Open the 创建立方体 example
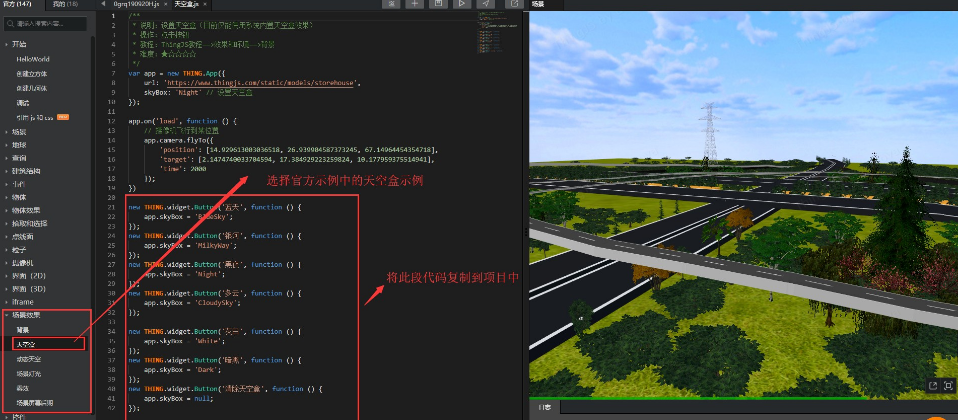This screenshot has width=958, height=420. pos(32,74)
